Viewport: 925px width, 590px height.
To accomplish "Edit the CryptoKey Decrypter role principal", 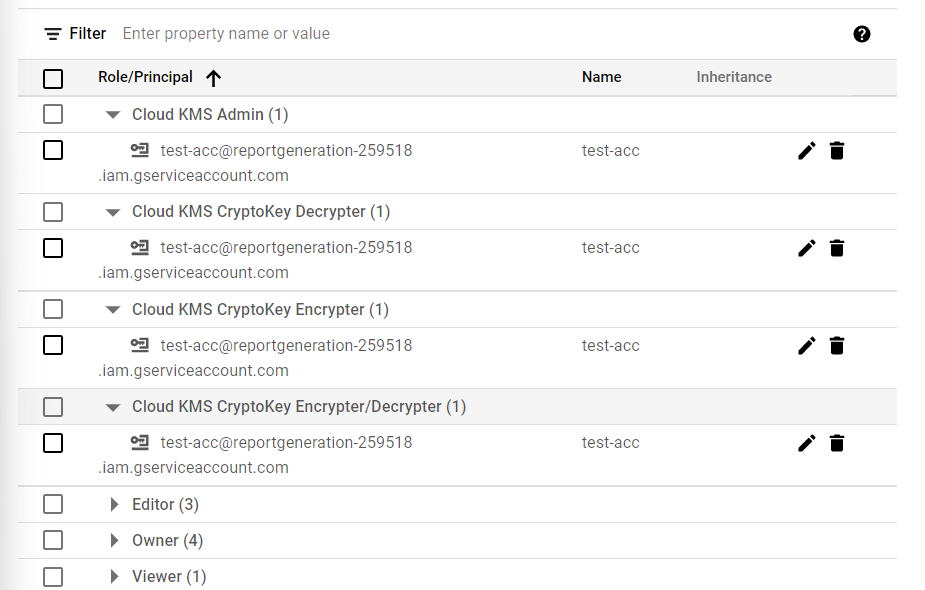I will click(807, 248).
